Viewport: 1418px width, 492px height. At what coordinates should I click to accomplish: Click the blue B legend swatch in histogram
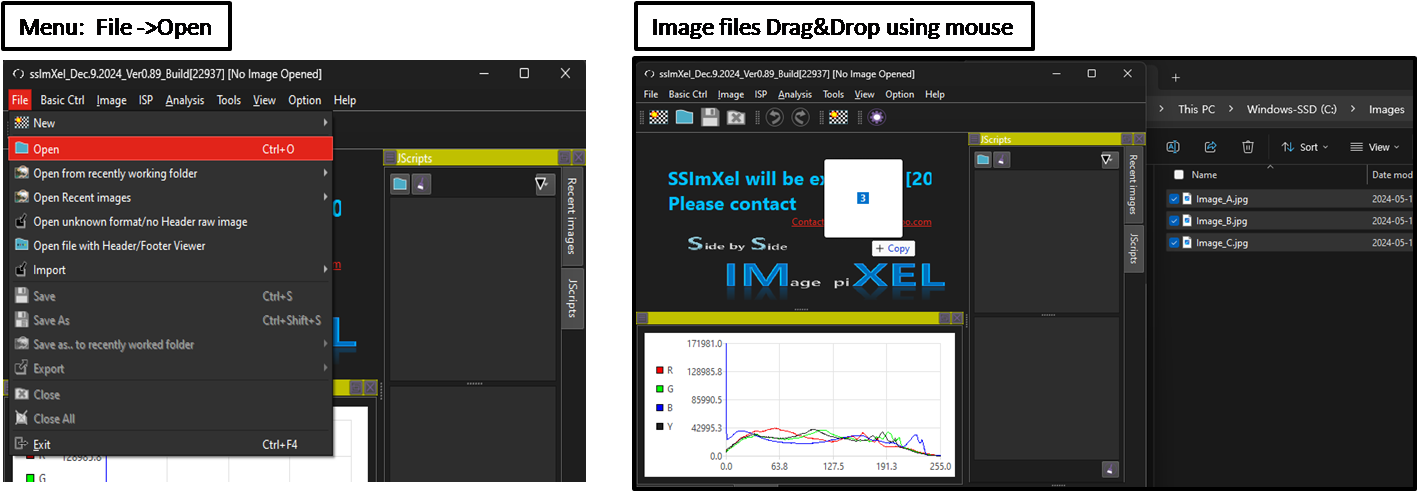pyautogui.click(x=658, y=407)
